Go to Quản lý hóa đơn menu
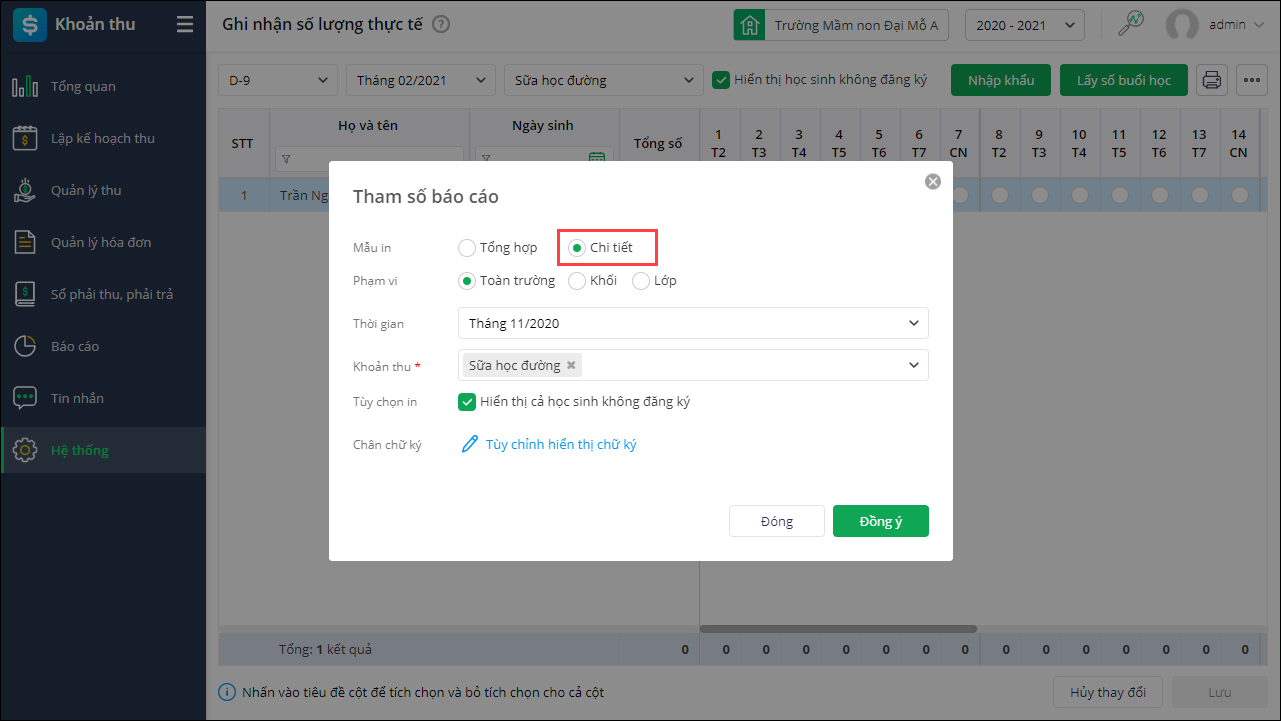 tap(100, 242)
